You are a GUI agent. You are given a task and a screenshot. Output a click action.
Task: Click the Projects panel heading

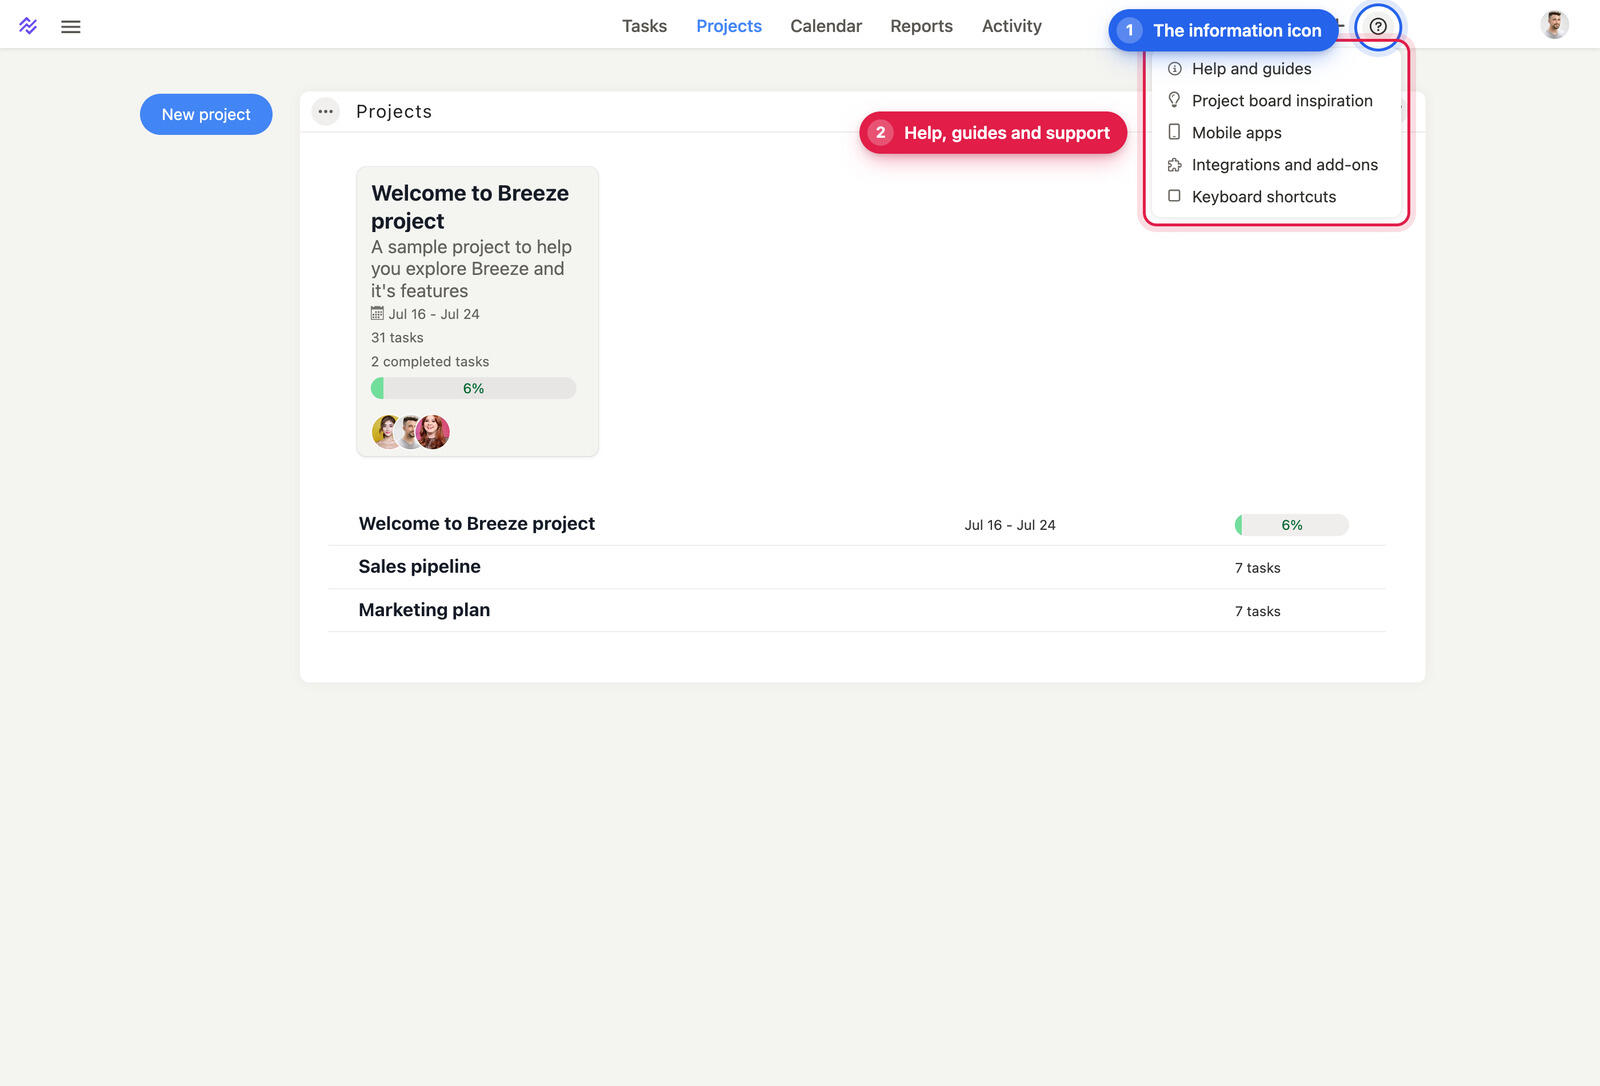tap(394, 112)
